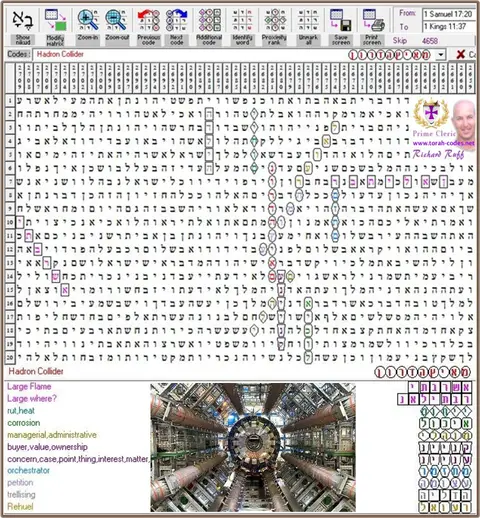Click the collider detector photo thumbnail
This screenshot has height=518, width=480.
253,447
